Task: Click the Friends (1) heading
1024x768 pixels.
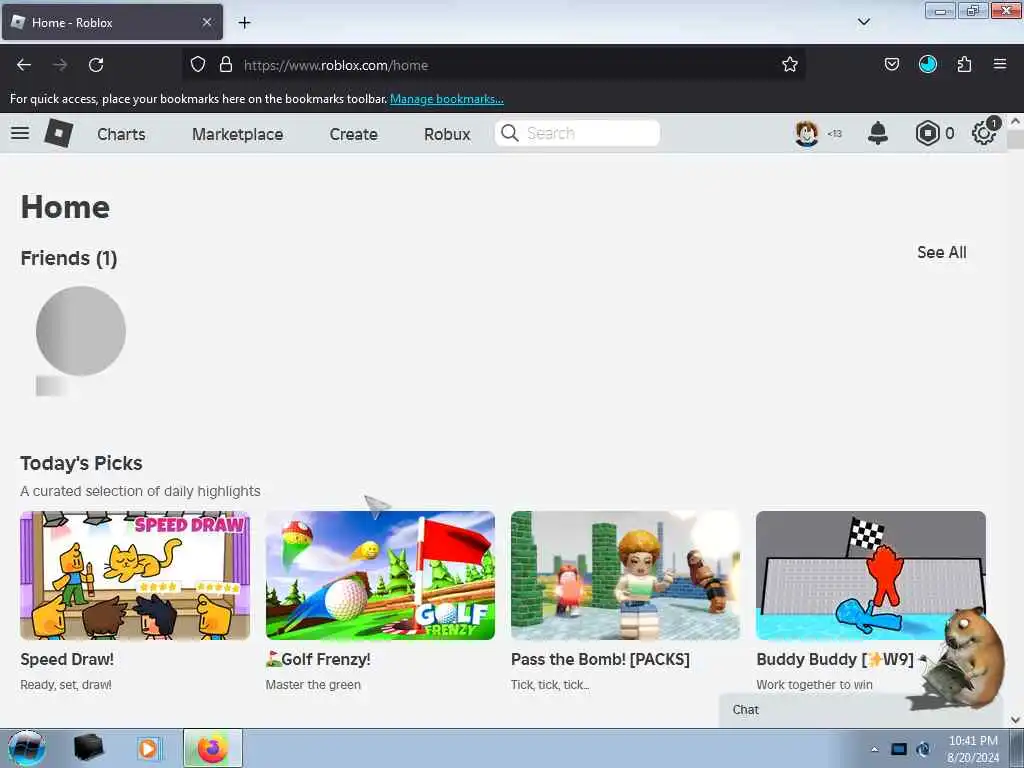Action: (69, 259)
